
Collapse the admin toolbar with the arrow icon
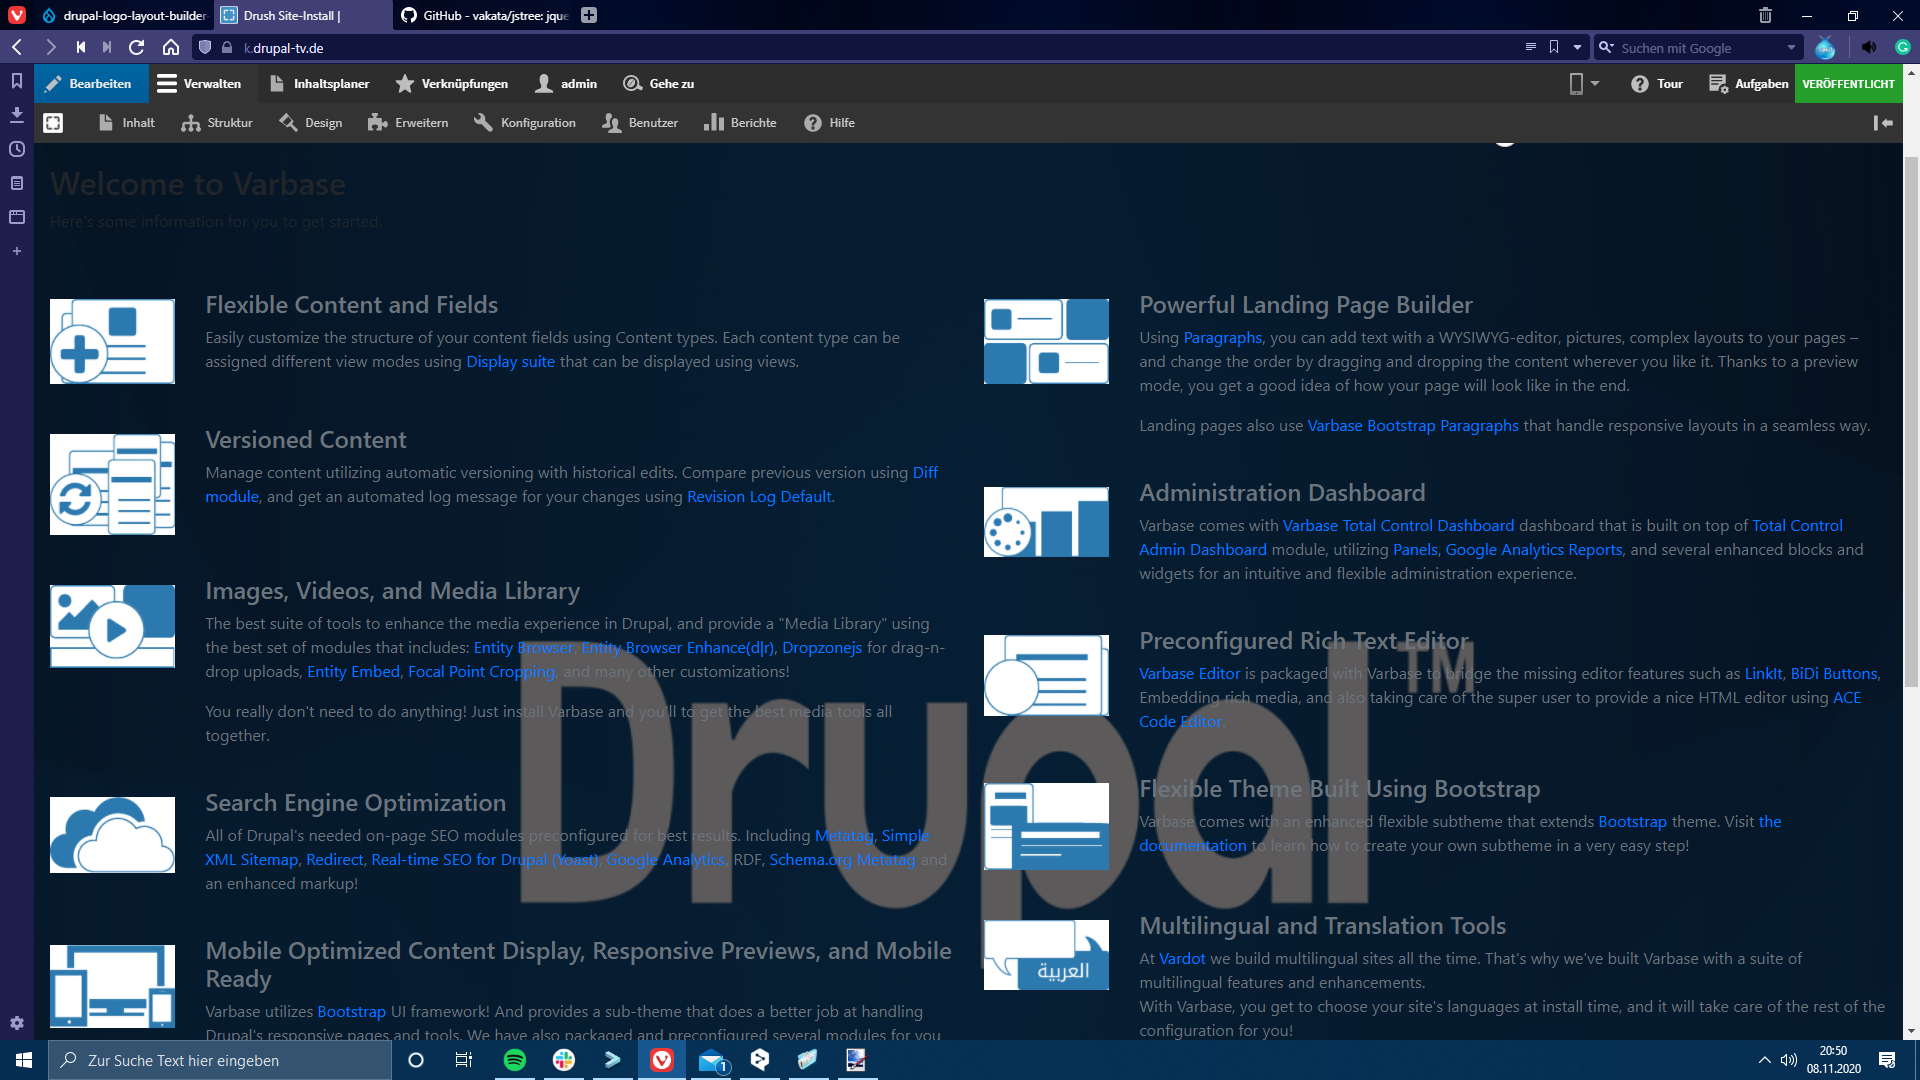[x=1884, y=122]
